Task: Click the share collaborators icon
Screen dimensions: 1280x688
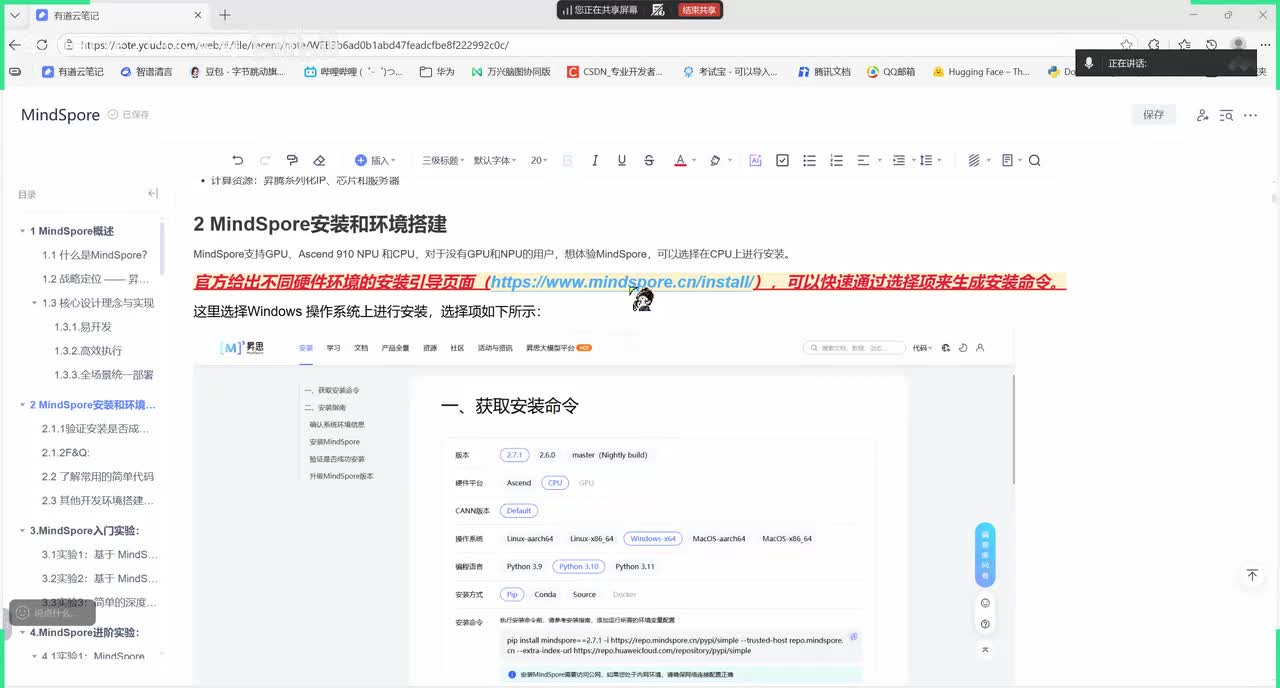Action: 1202,115
